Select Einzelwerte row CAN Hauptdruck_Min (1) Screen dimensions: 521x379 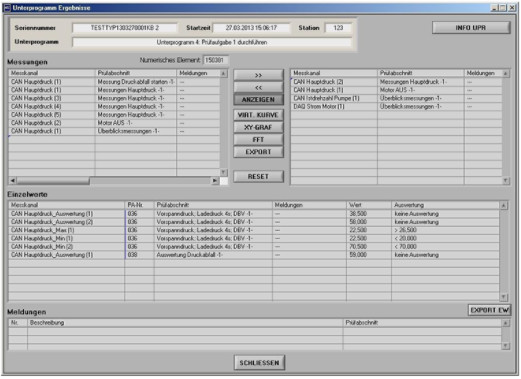(254, 238)
